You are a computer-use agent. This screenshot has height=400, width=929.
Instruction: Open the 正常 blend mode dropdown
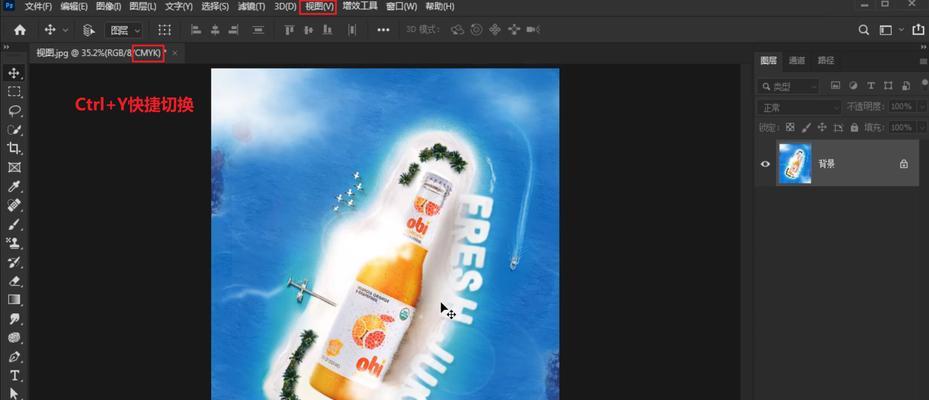[x=800, y=107]
